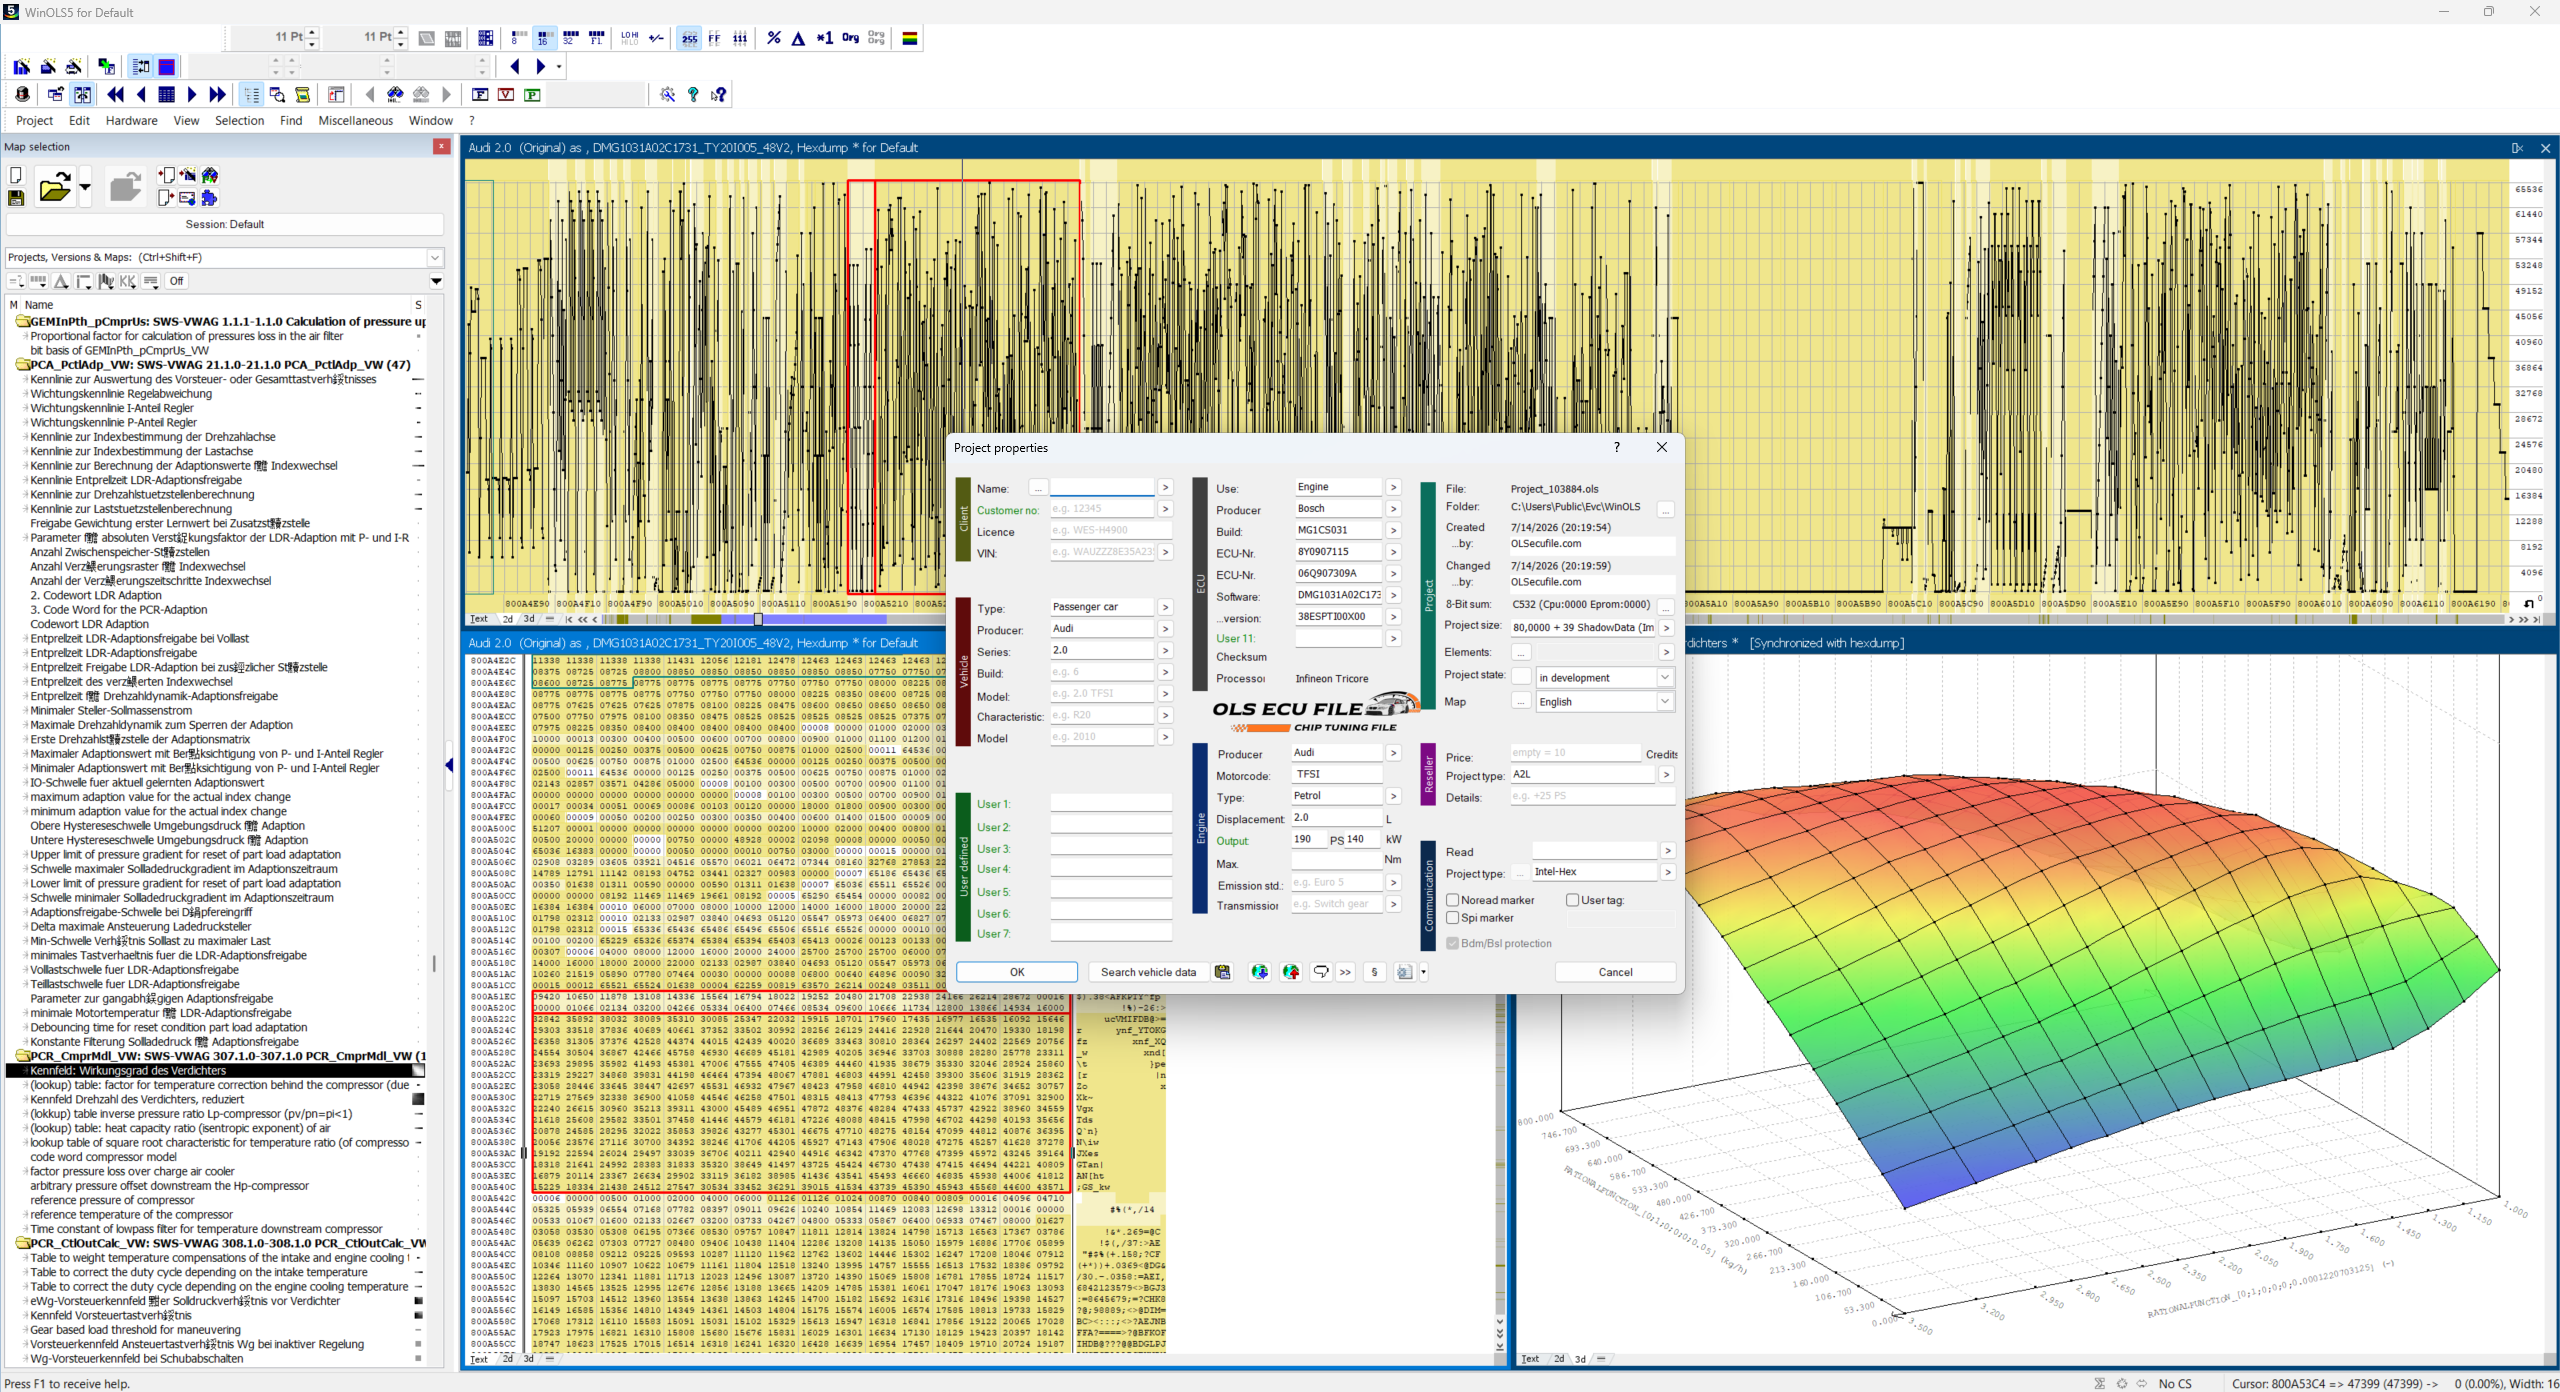Toggle the +/- signed values icon
The width and height of the screenshot is (2560, 1392).
[x=656, y=38]
